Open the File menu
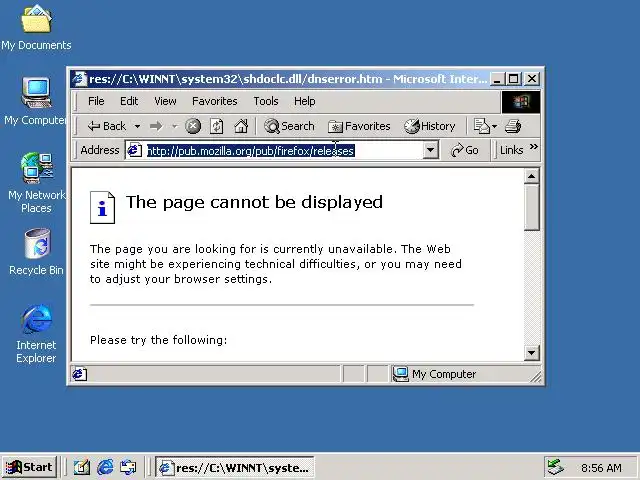This screenshot has height=480, width=640. 96,101
